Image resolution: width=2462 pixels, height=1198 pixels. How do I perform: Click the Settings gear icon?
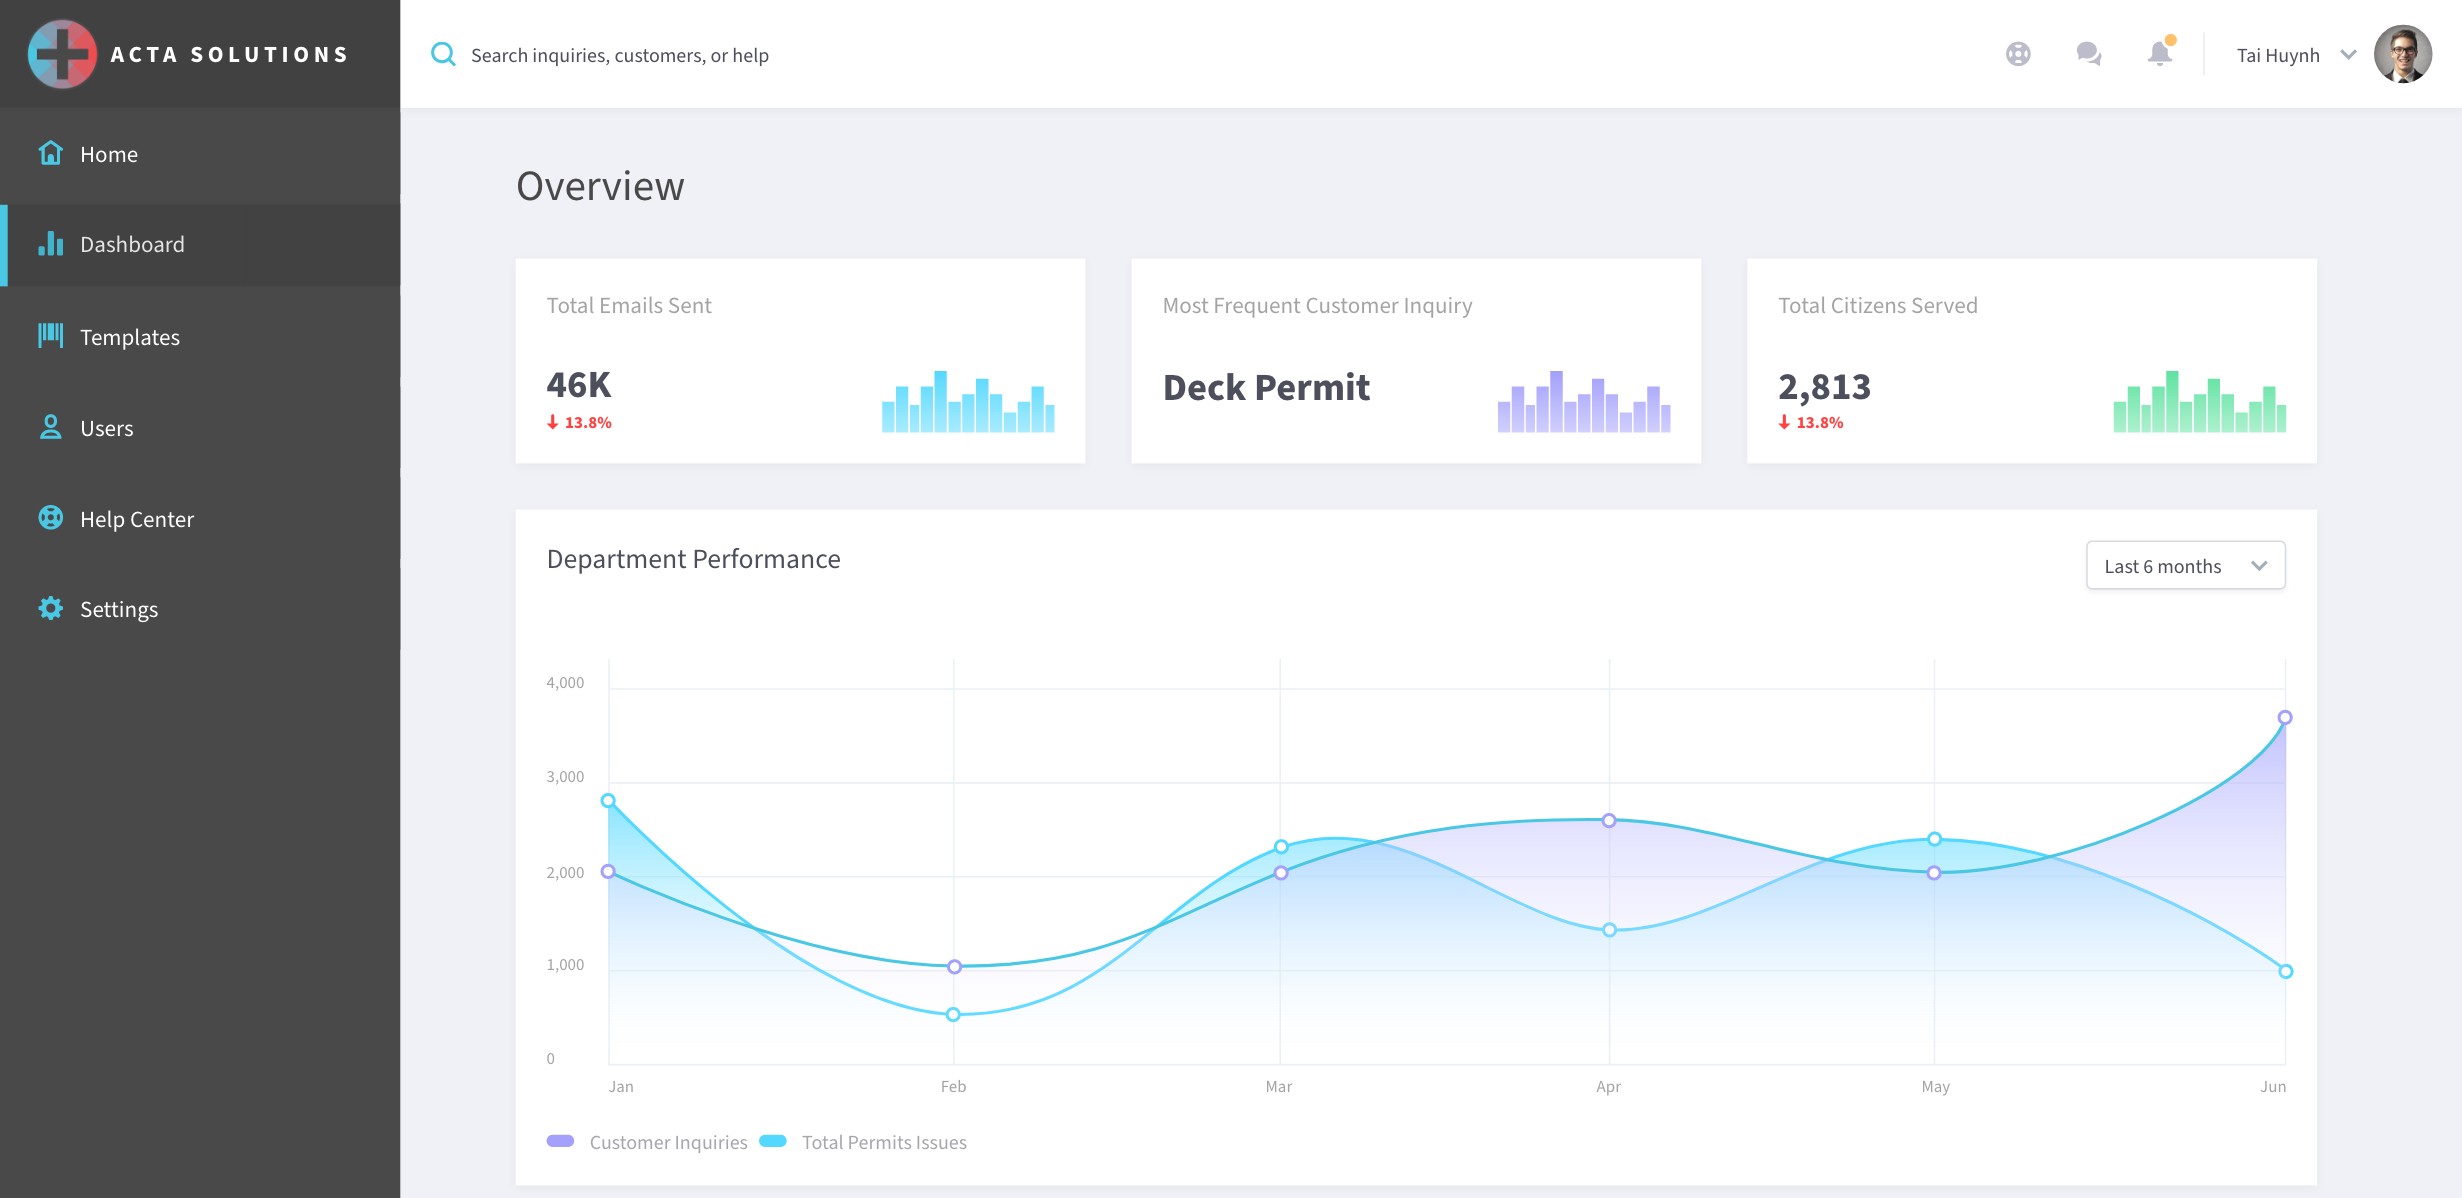pos(50,608)
